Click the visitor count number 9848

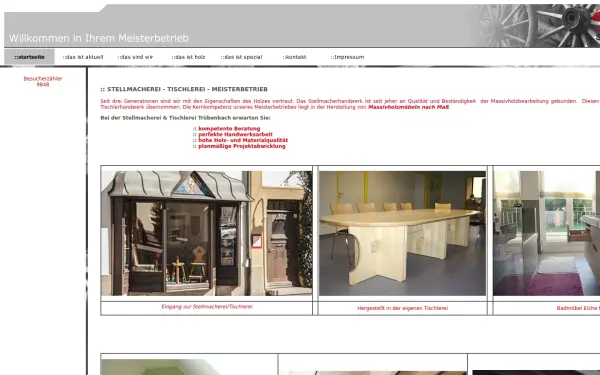pyautogui.click(x=43, y=85)
